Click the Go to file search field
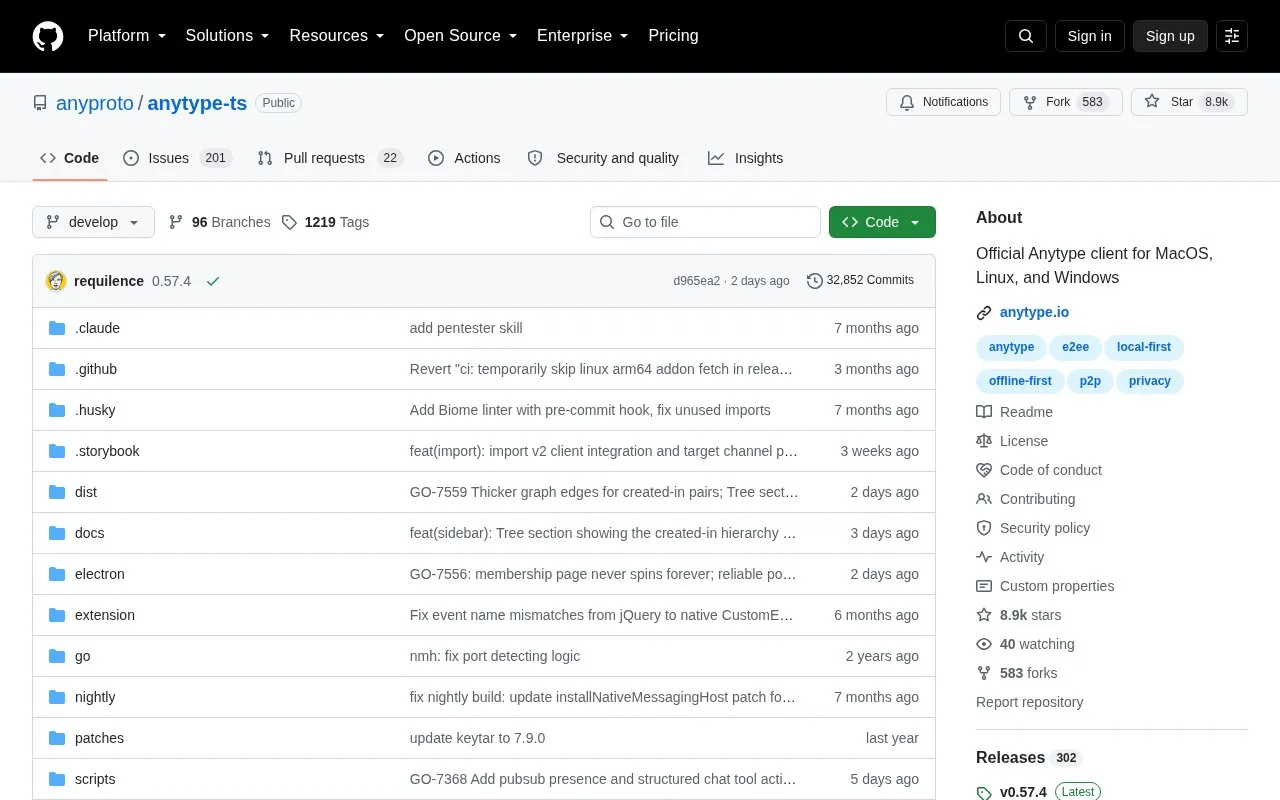Image resolution: width=1280 pixels, height=800 pixels. (x=705, y=222)
